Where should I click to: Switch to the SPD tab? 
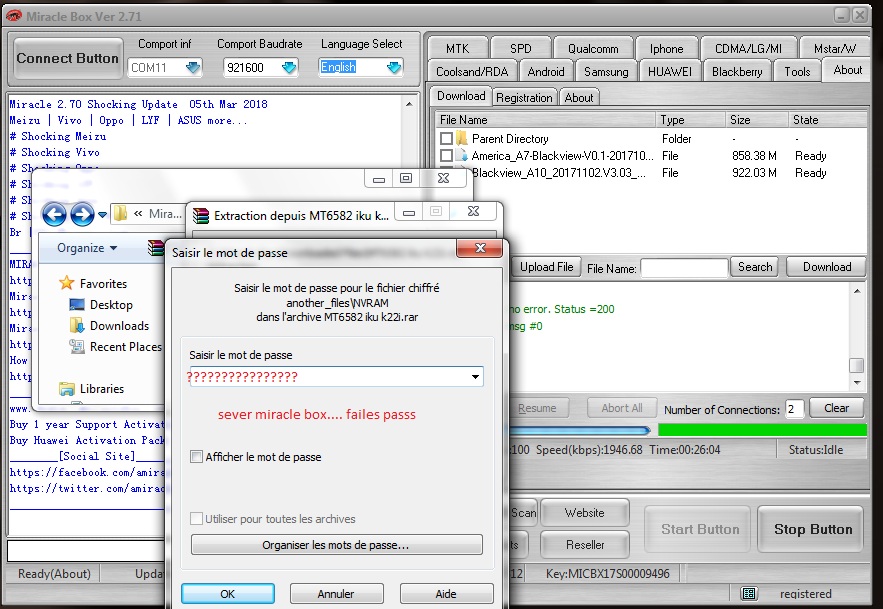(520, 48)
